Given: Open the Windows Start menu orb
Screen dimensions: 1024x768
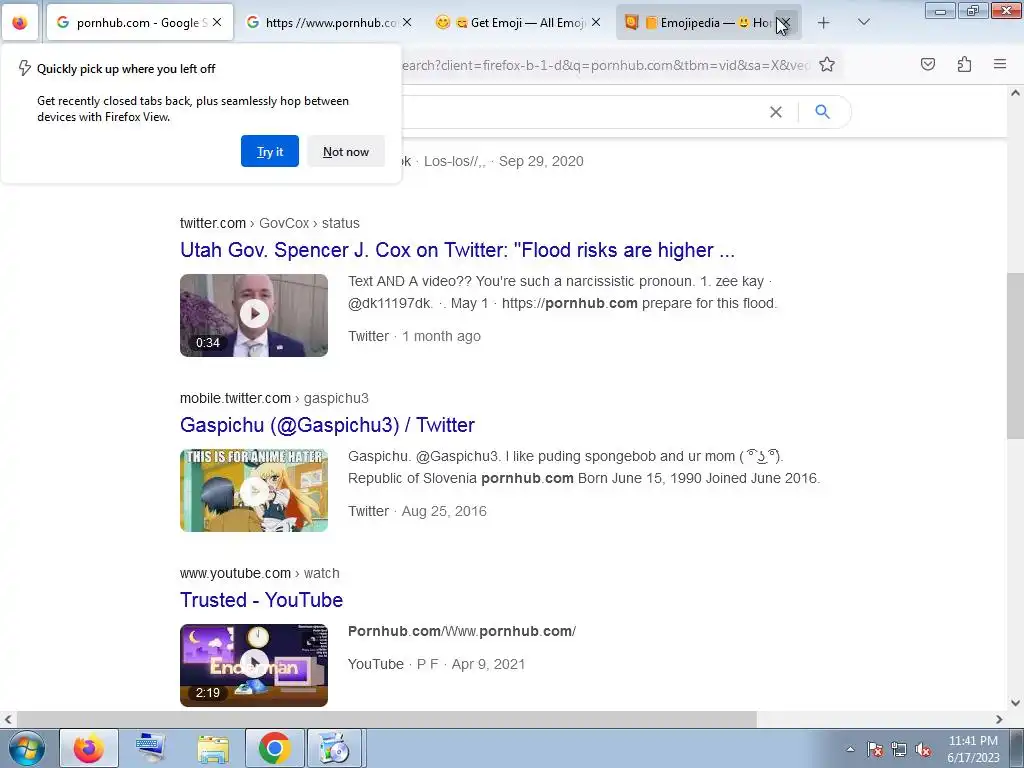Looking at the screenshot, I should tap(25, 748).
